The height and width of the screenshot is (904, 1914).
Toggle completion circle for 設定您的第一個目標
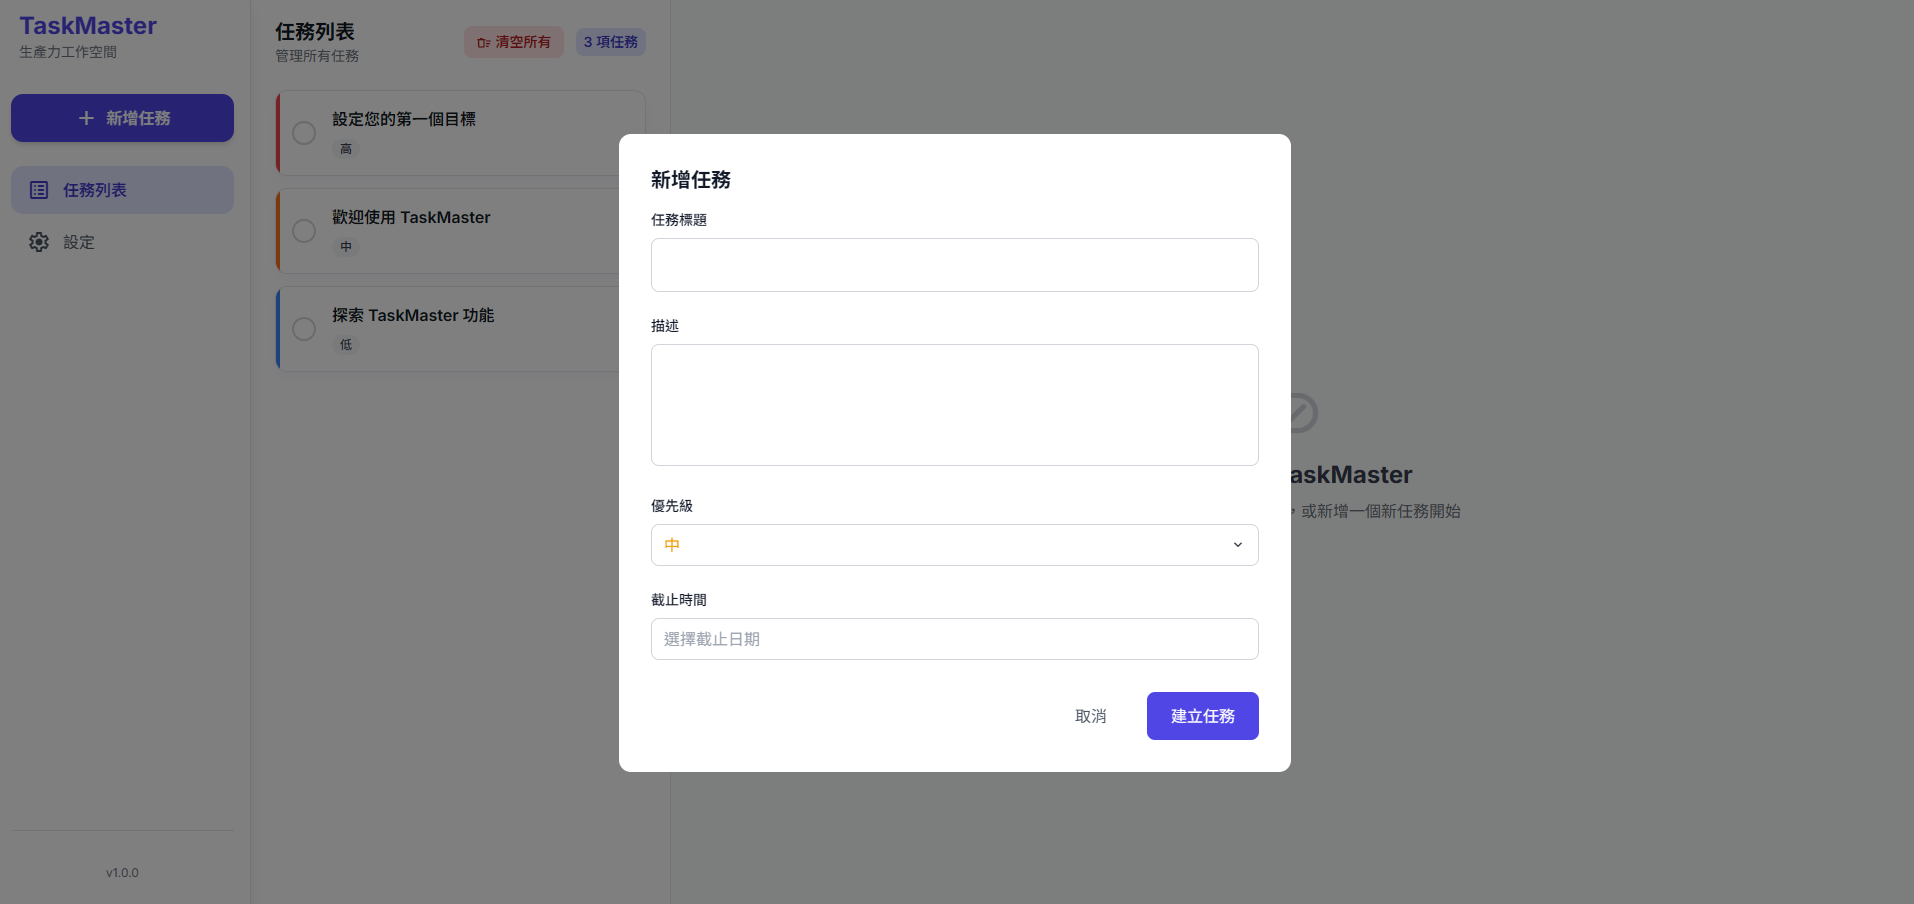coord(304,133)
